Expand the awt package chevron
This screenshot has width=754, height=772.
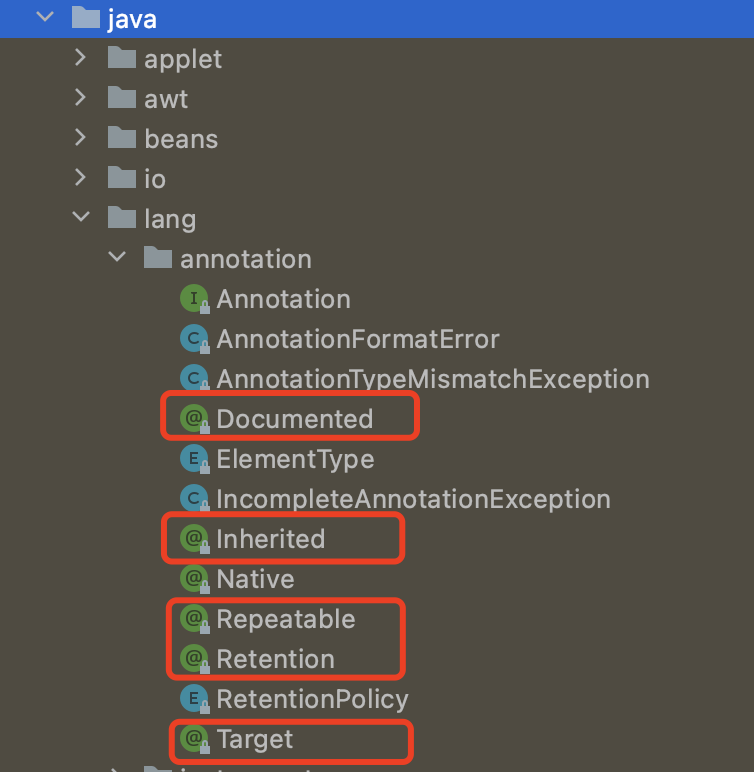click(80, 98)
